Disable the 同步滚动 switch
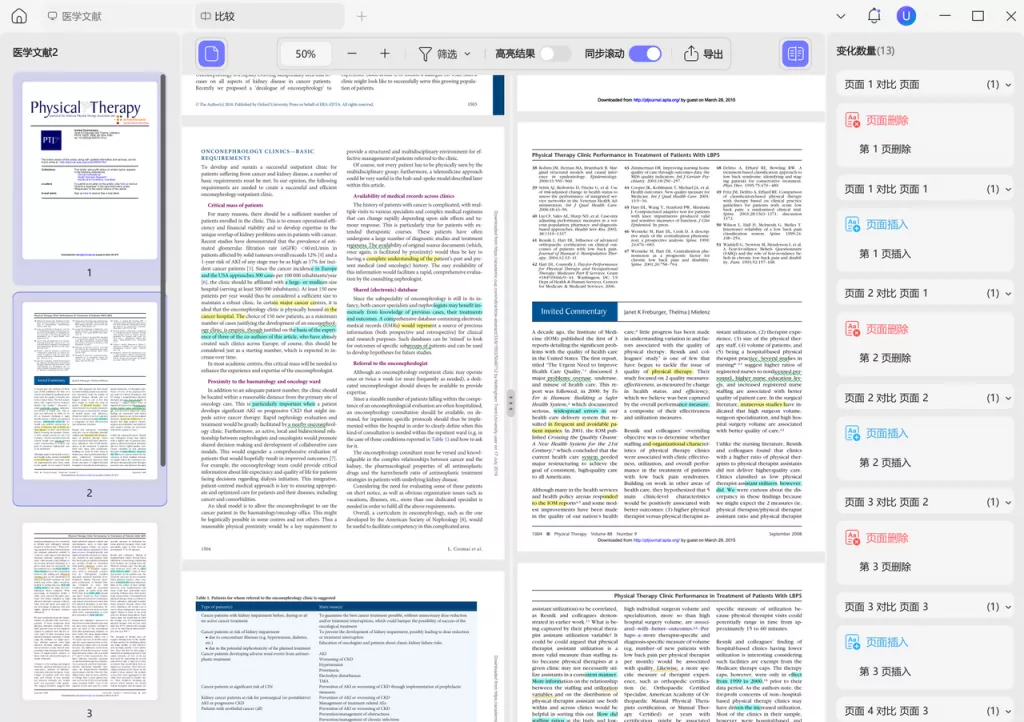Screen dimensions: 1024x722 click(645, 54)
